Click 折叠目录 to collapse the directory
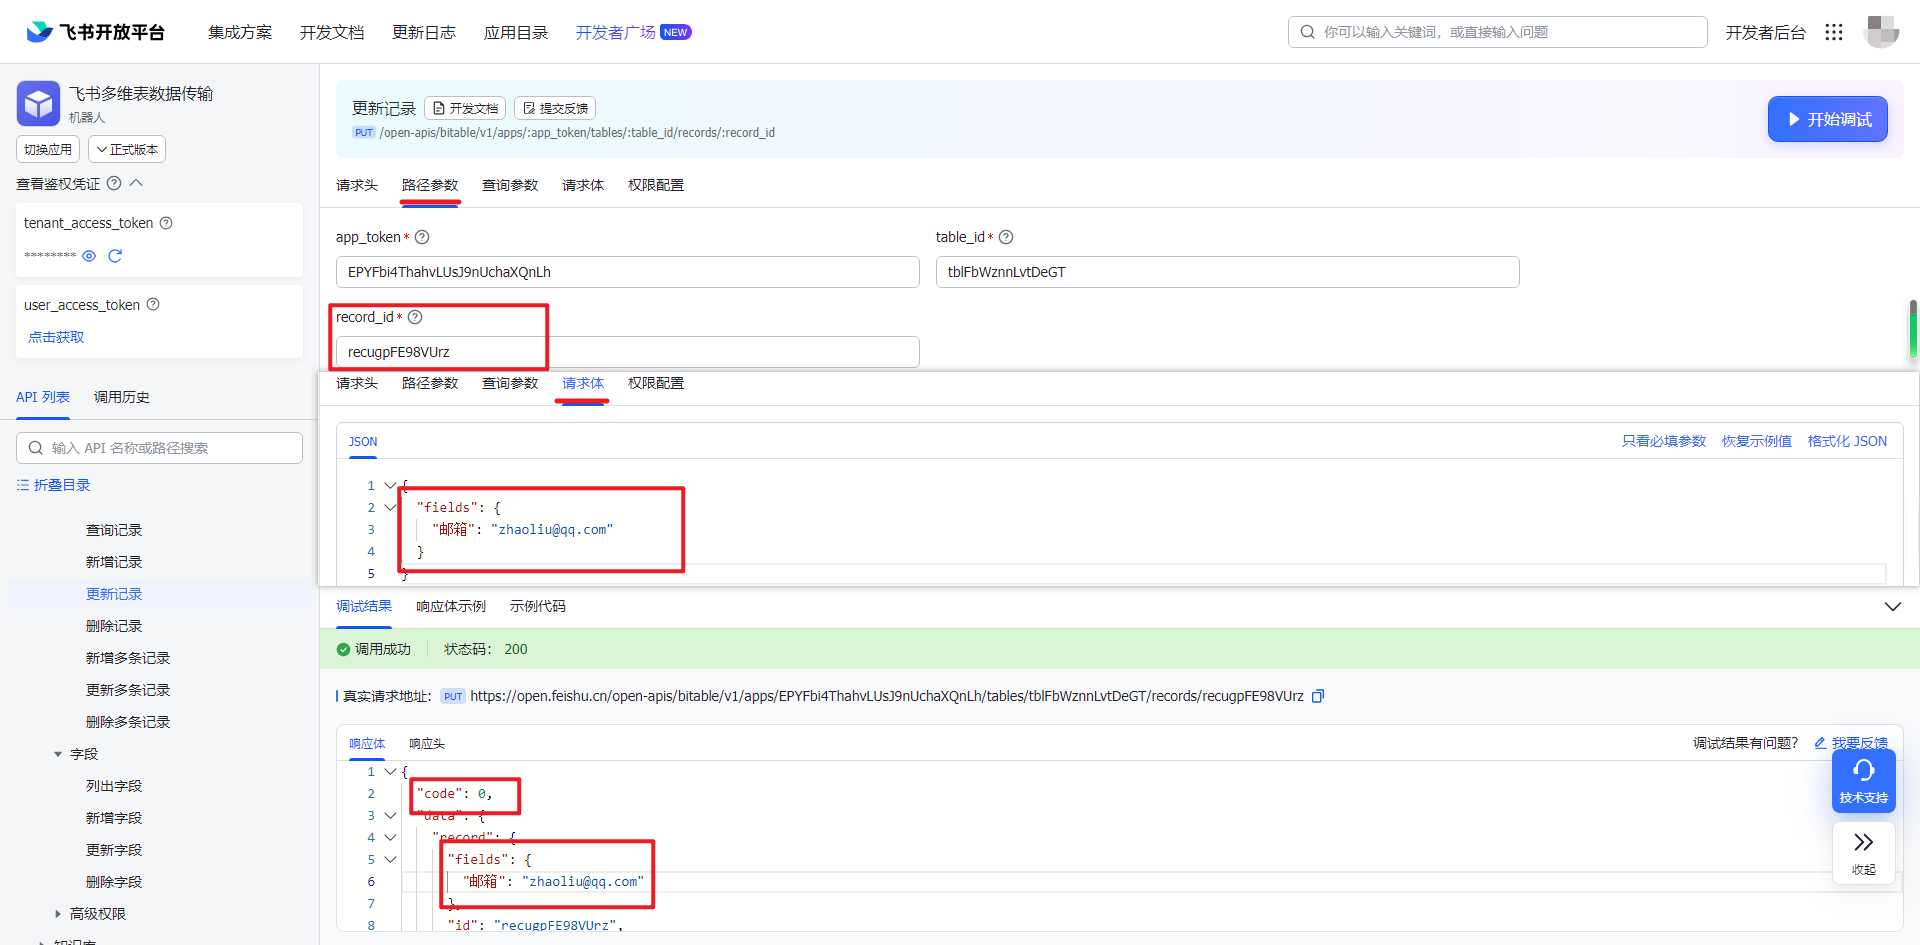This screenshot has width=1920, height=945. (53, 485)
